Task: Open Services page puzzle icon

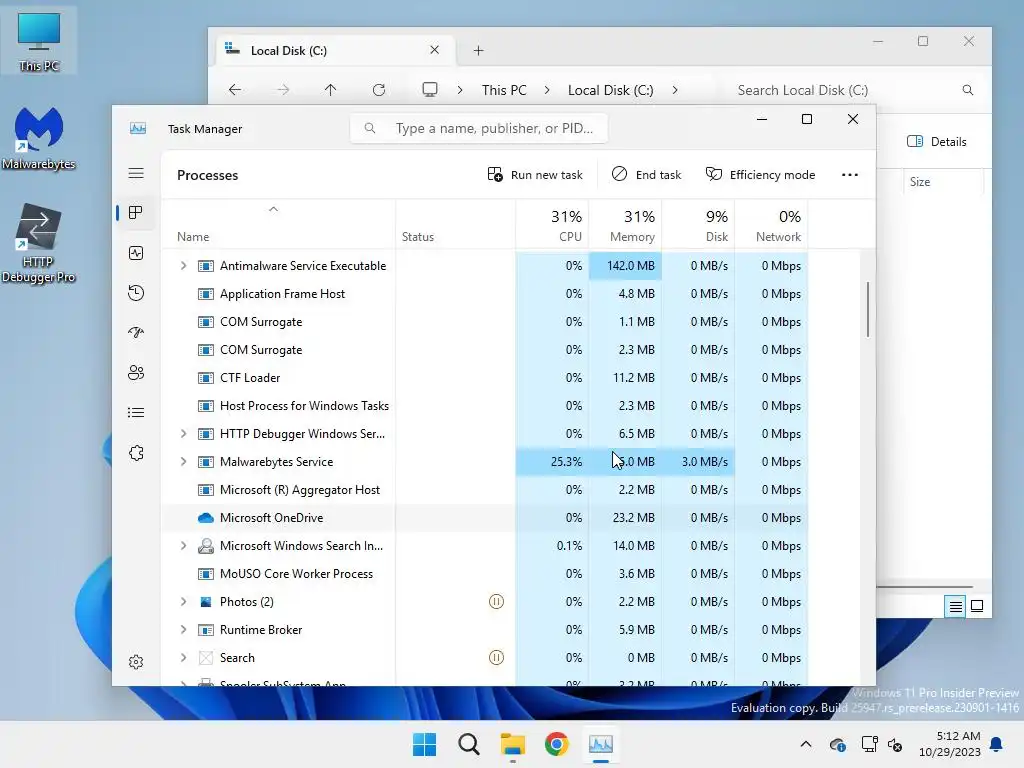Action: click(136, 453)
